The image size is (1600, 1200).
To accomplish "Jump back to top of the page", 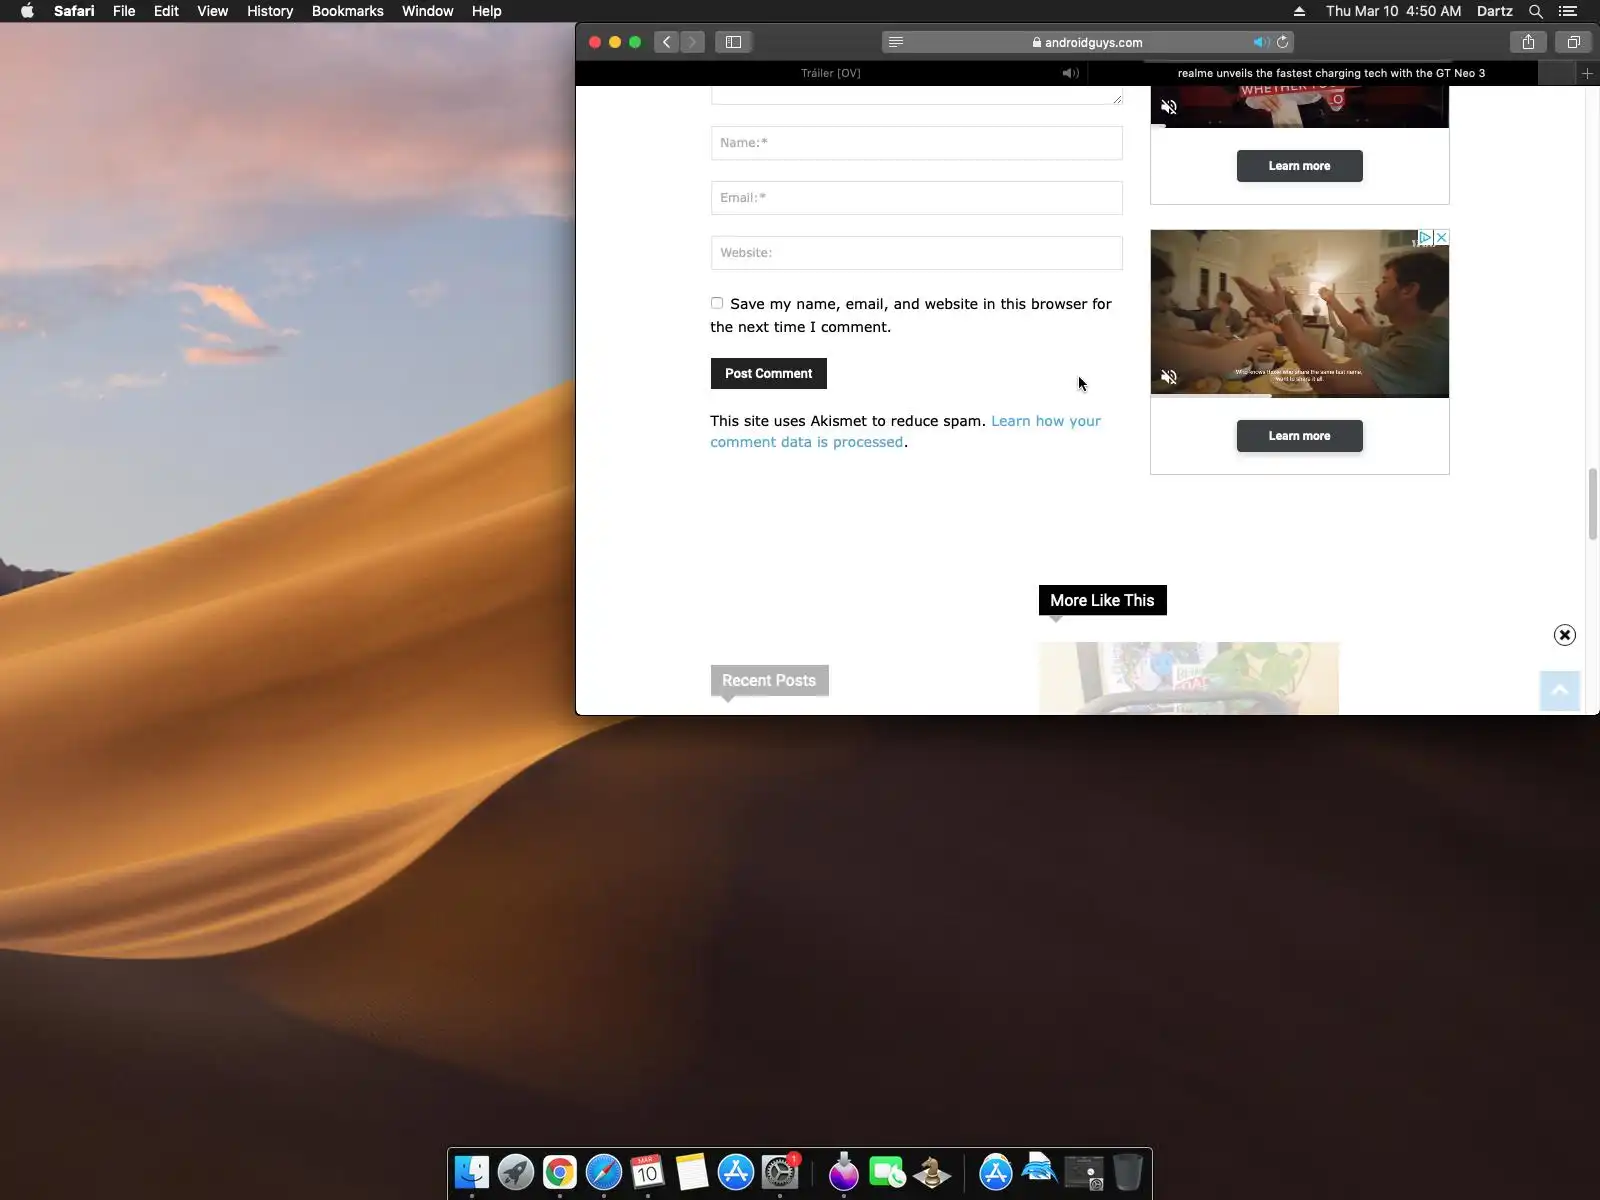I will click(1559, 691).
